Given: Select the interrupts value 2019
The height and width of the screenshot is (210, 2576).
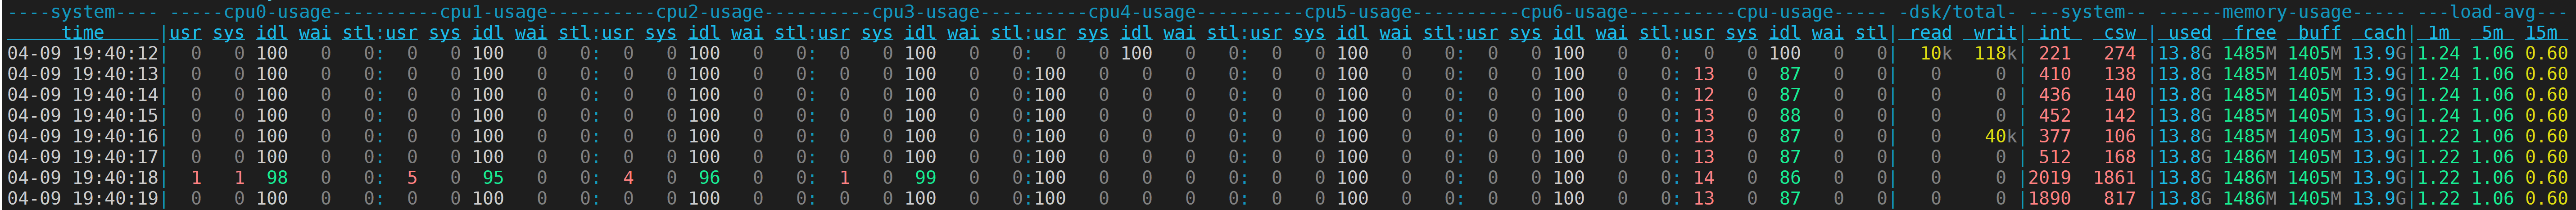Looking at the screenshot, I should (2049, 178).
